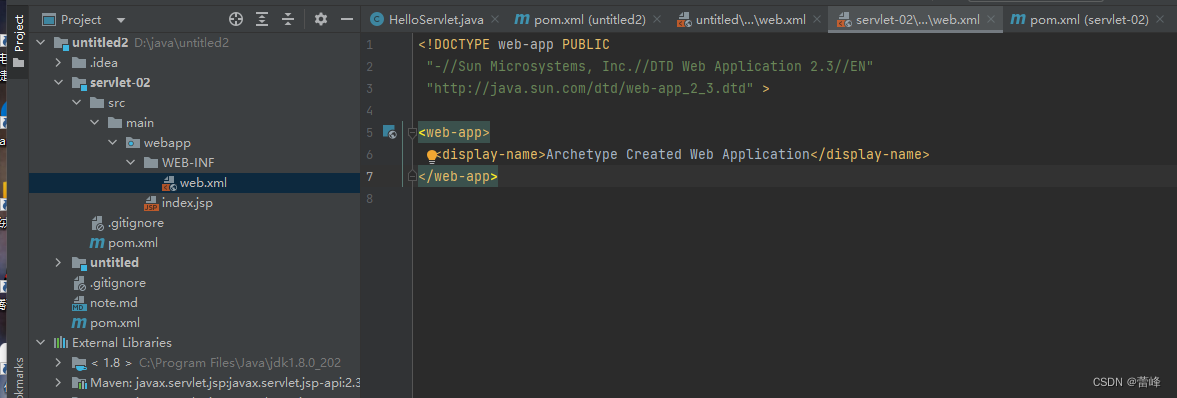Click the fold marker at </web-app>
Screen dimensions: 1177x398
tap(411, 176)
